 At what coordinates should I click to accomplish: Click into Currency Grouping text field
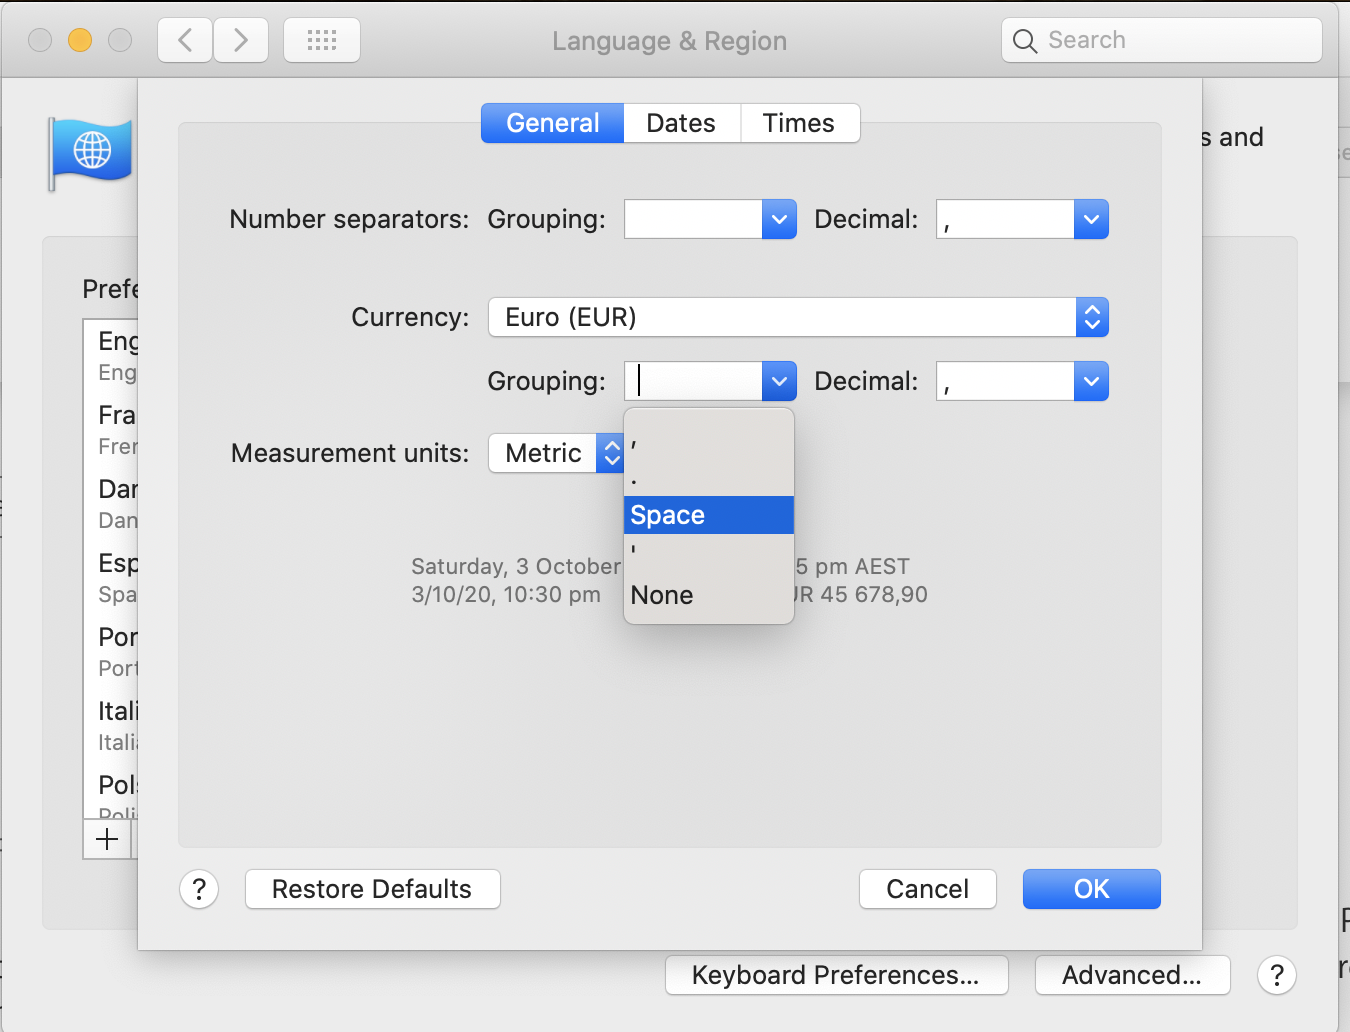tap(694, 381)
